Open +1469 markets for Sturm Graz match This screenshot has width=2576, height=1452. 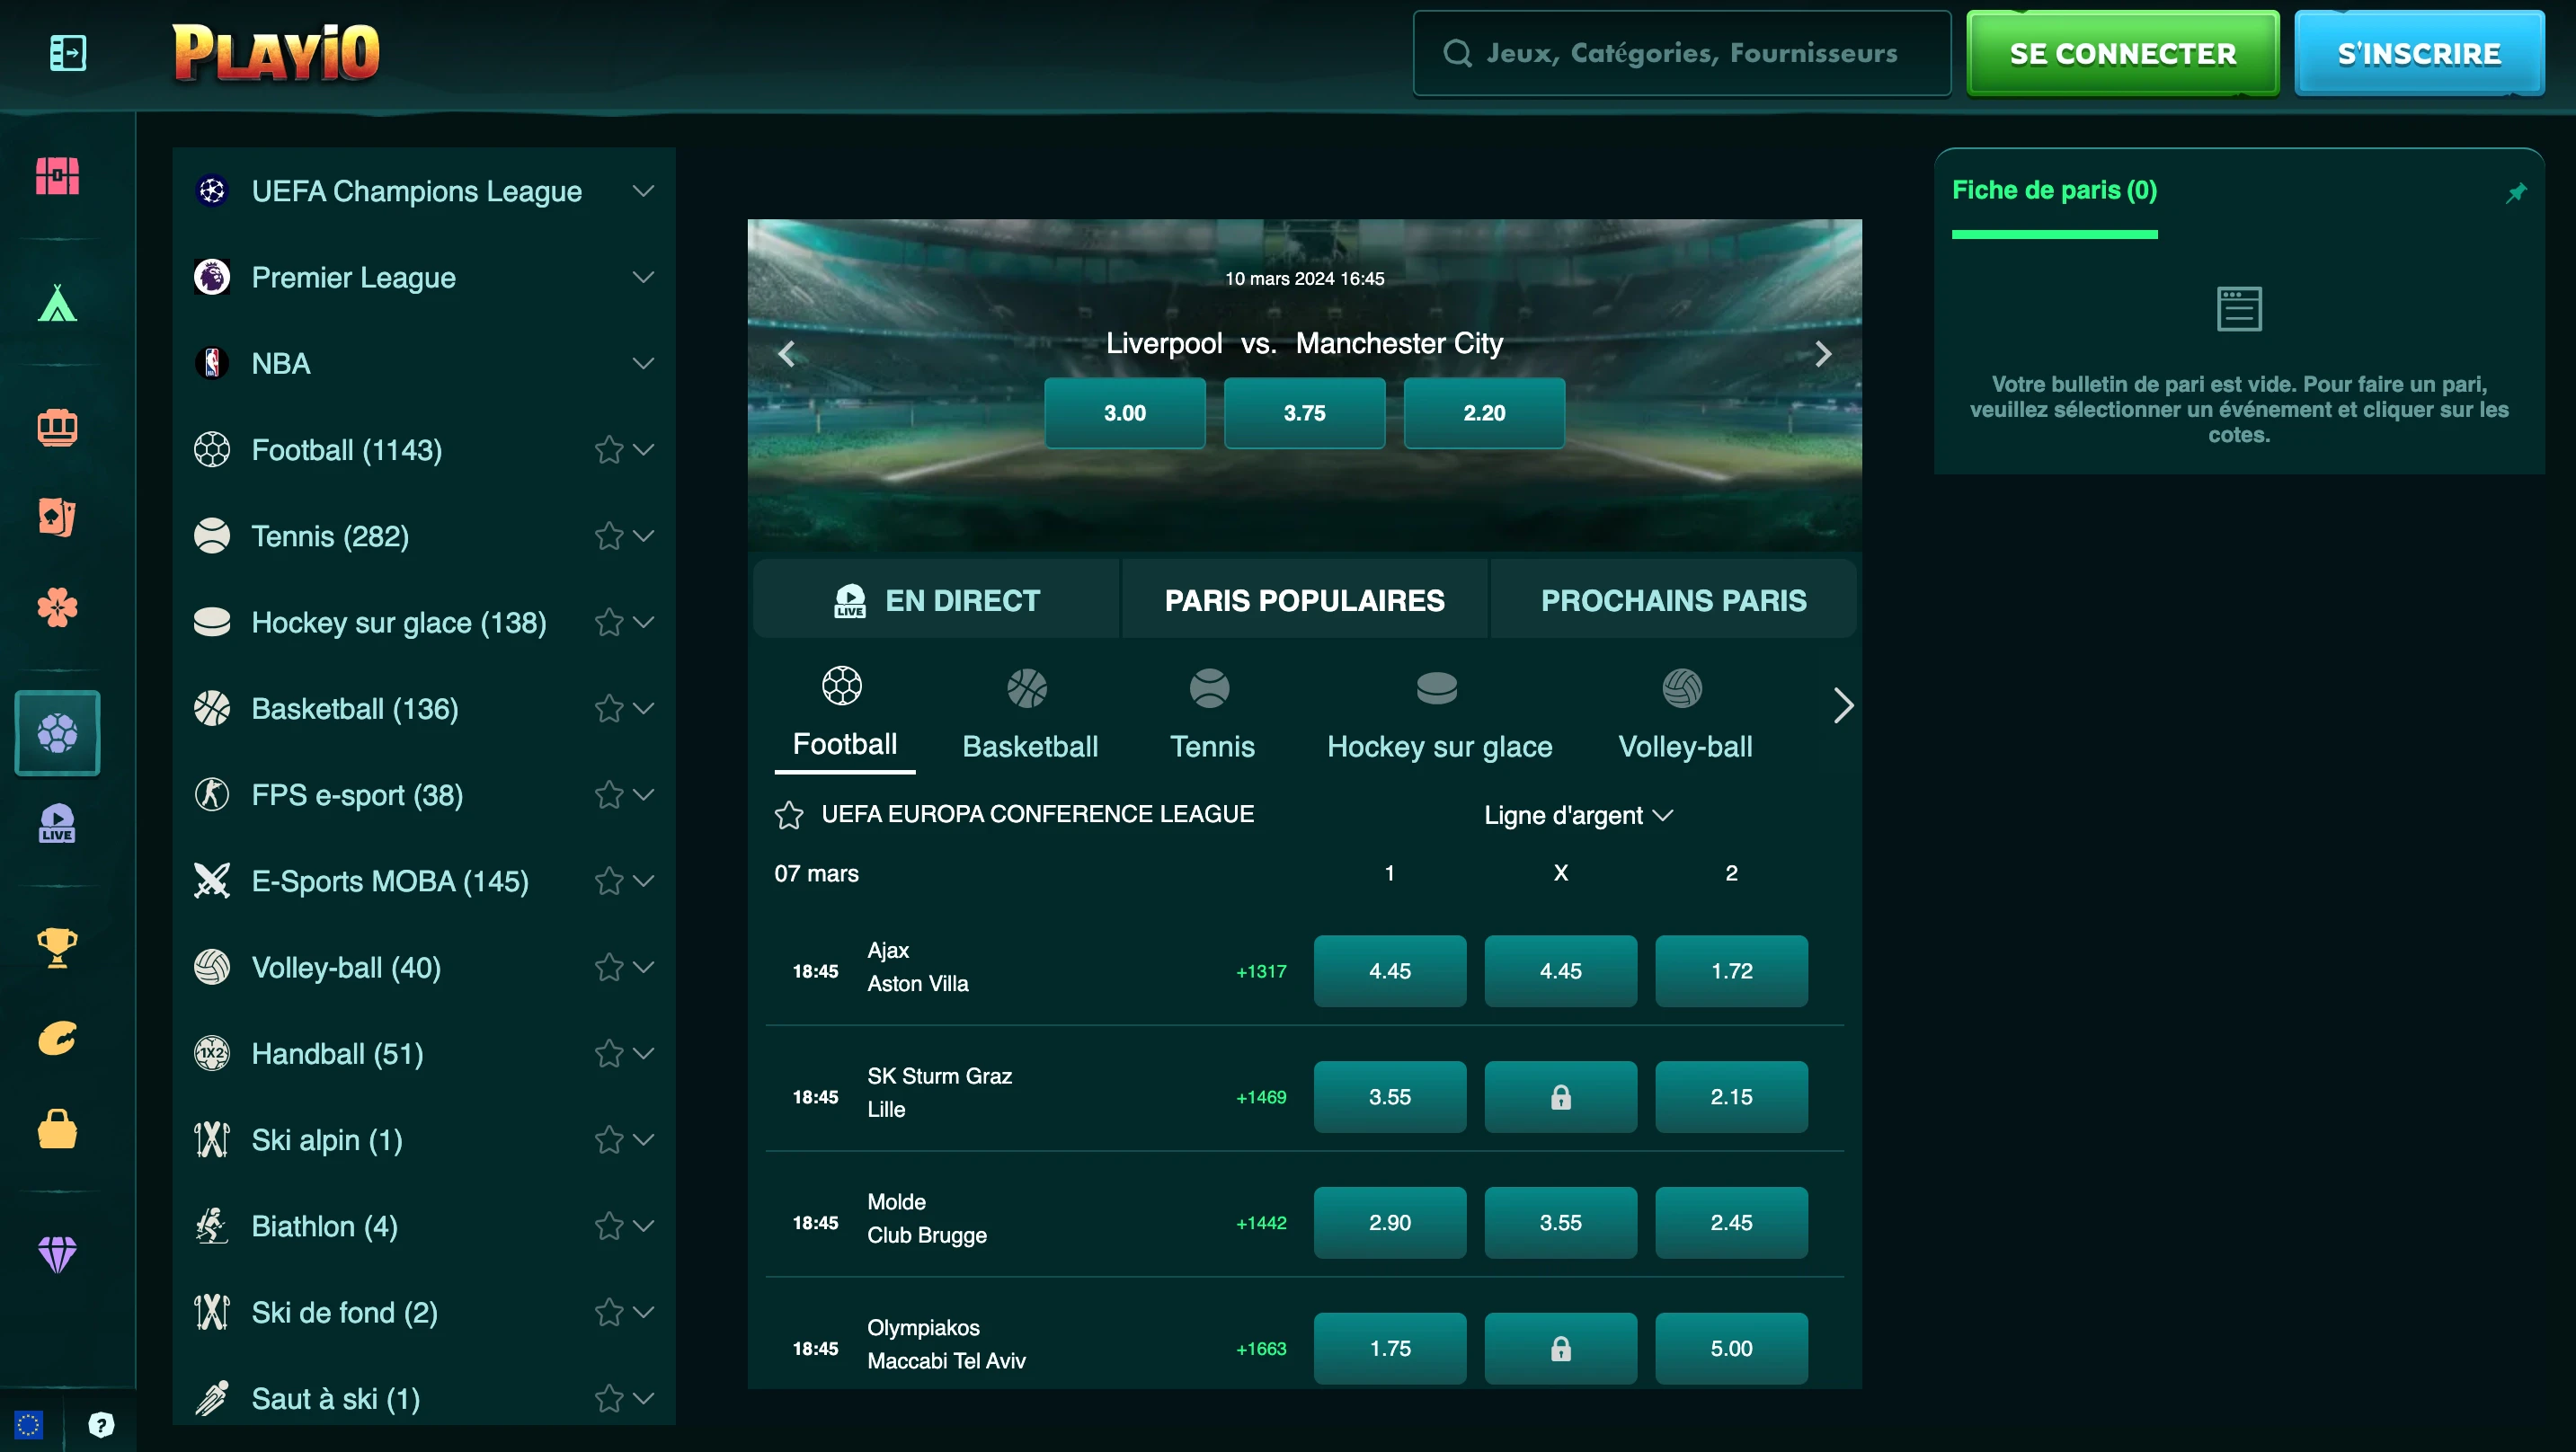coord(1261,1097)
